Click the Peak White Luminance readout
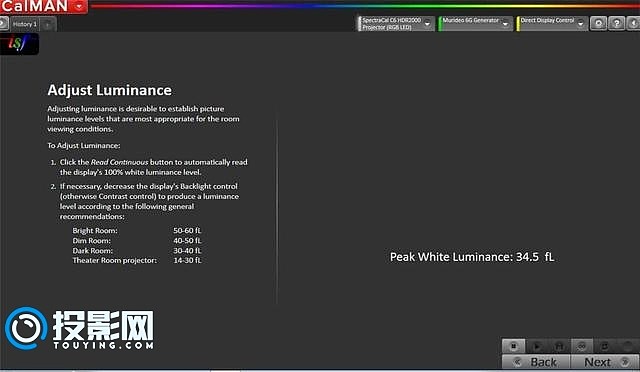 (472, 257)
